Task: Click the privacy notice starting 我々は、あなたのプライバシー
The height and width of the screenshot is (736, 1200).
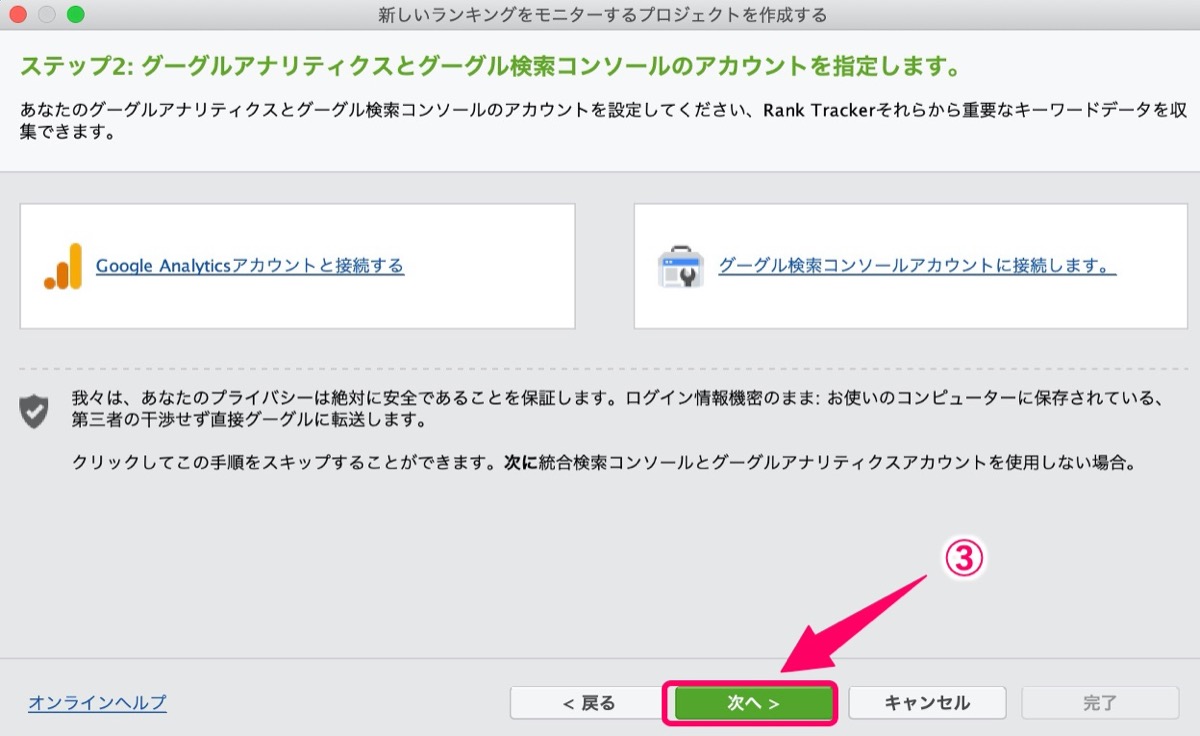Action: (618, 409)
